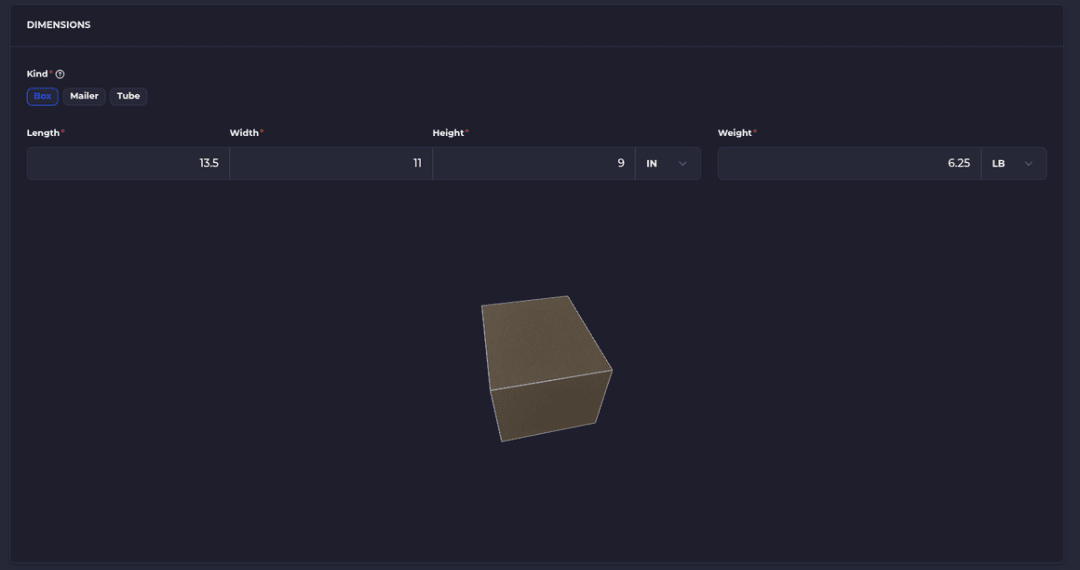Choose the Tube package kind
Viewport: 1080px width, 570px height.
(x=128, y=96)
